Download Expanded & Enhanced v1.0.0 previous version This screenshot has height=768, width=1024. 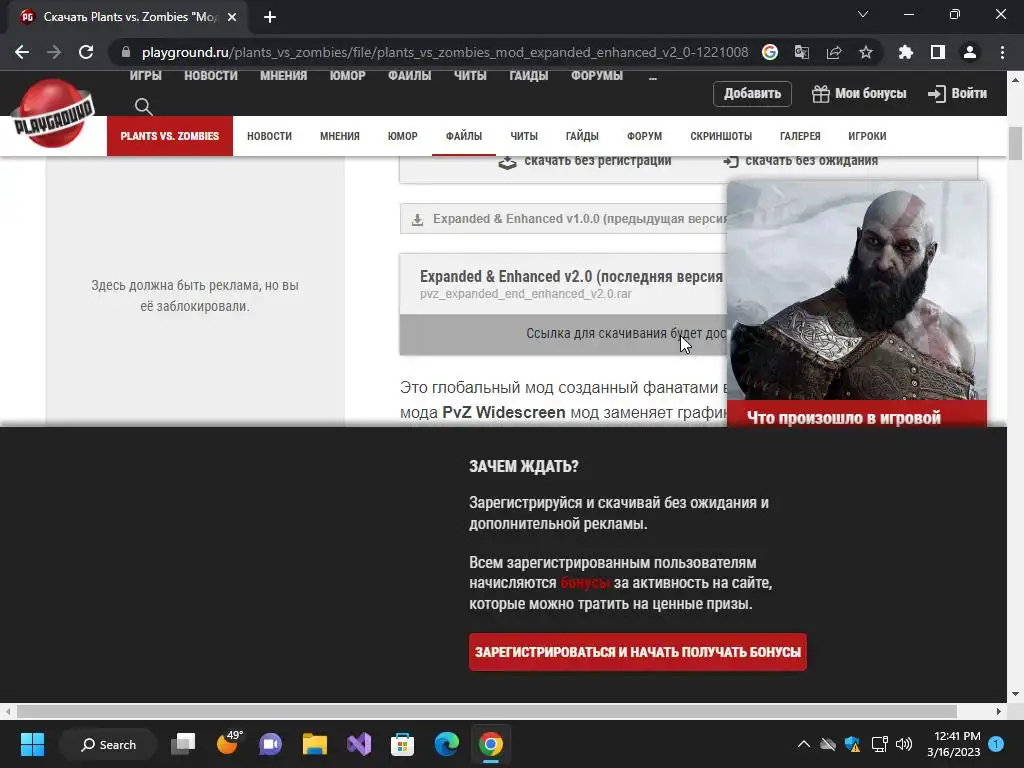(x=564, y=219)
